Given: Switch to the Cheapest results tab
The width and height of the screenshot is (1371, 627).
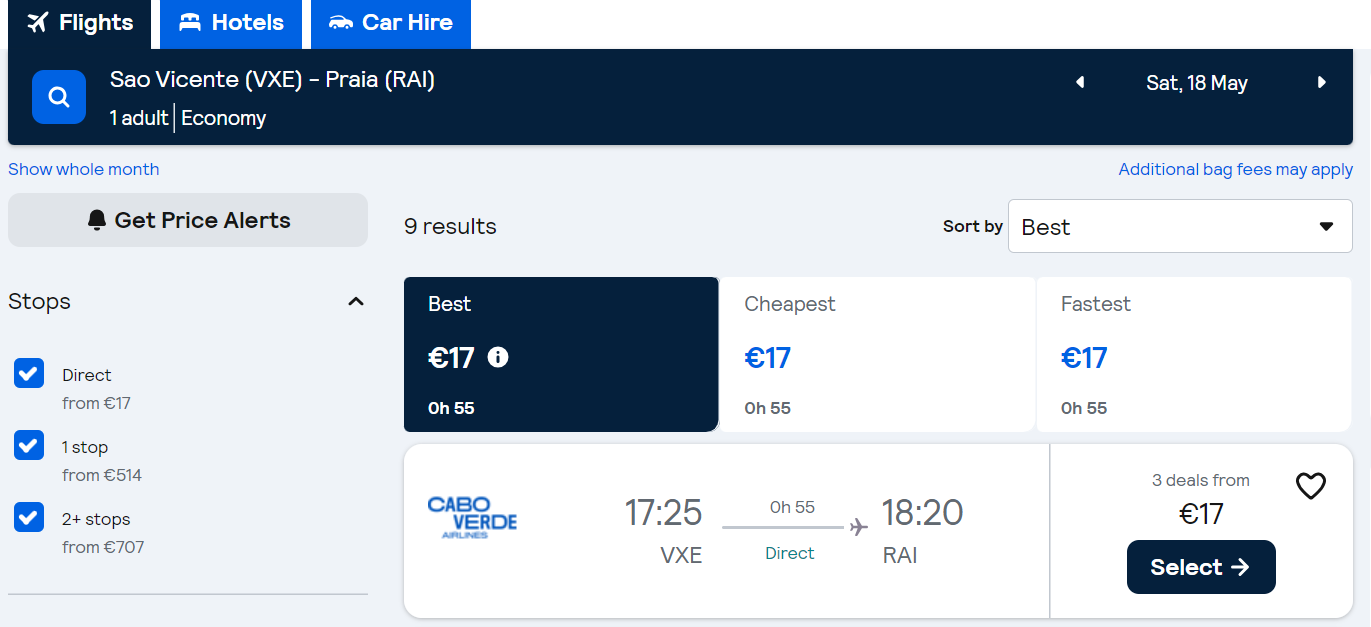Looking at the screenshot, I should pos(877,354).
